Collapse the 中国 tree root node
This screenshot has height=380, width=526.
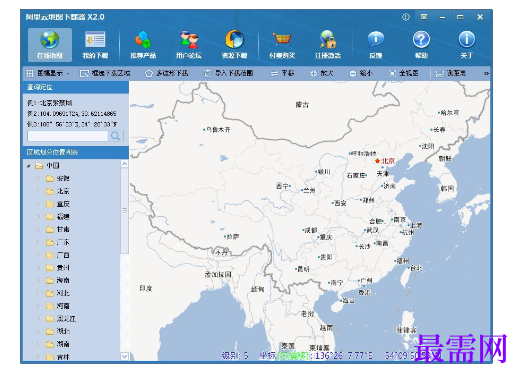pos(29,166)
